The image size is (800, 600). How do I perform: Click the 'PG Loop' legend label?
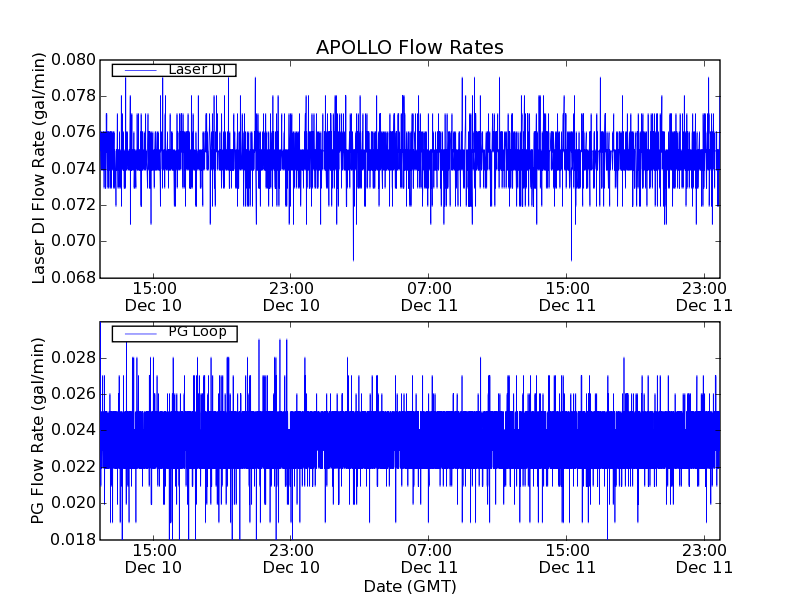coord(197,332)
